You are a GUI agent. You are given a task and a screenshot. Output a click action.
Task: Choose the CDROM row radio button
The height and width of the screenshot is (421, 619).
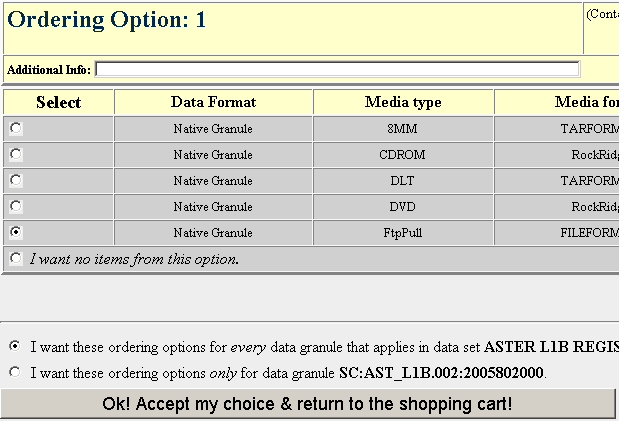pyautogui.click(x=16, y=155)
